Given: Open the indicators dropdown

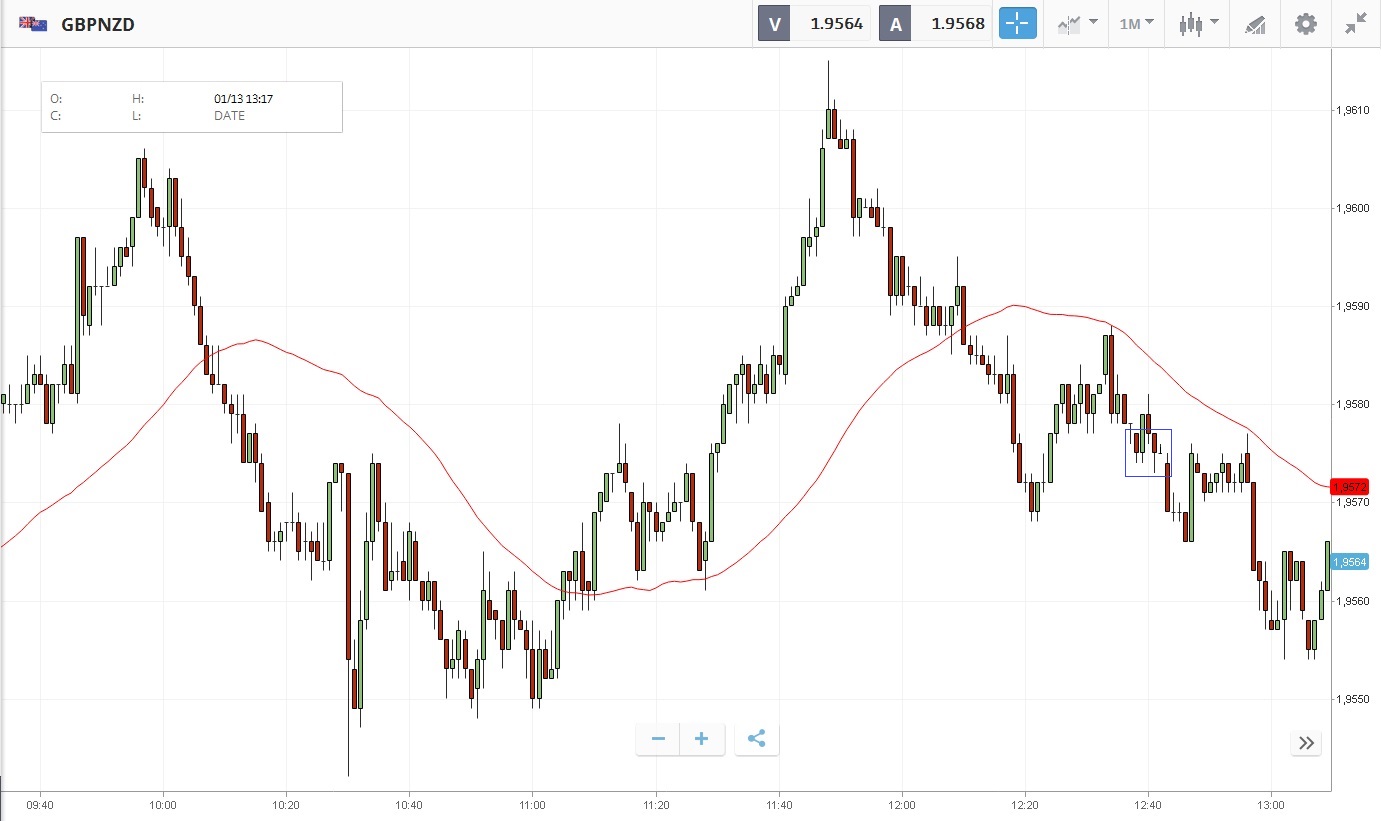Looking at the screenshot, I should pyautogui.click(x=1078, y=24).
